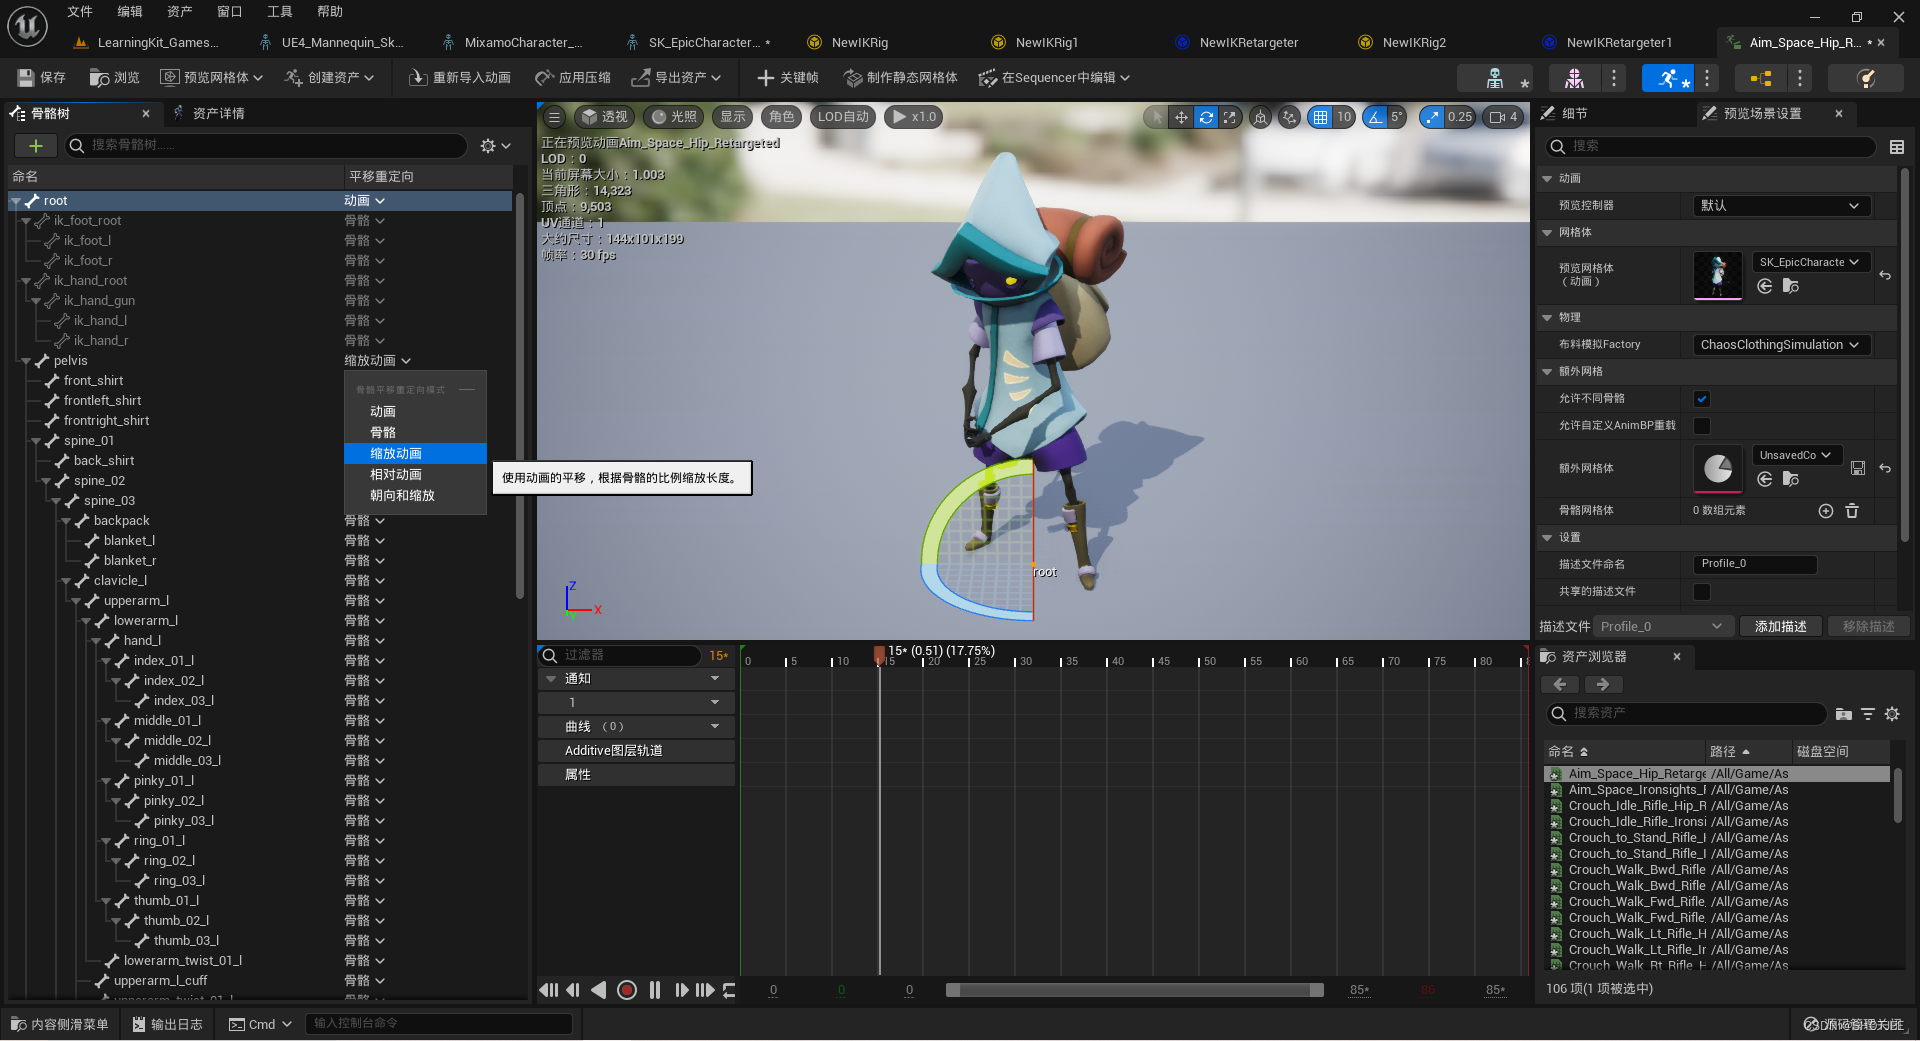Screen dimensions: 1920x1041
Task: Jump to the animation start
Action: (549, 990)
